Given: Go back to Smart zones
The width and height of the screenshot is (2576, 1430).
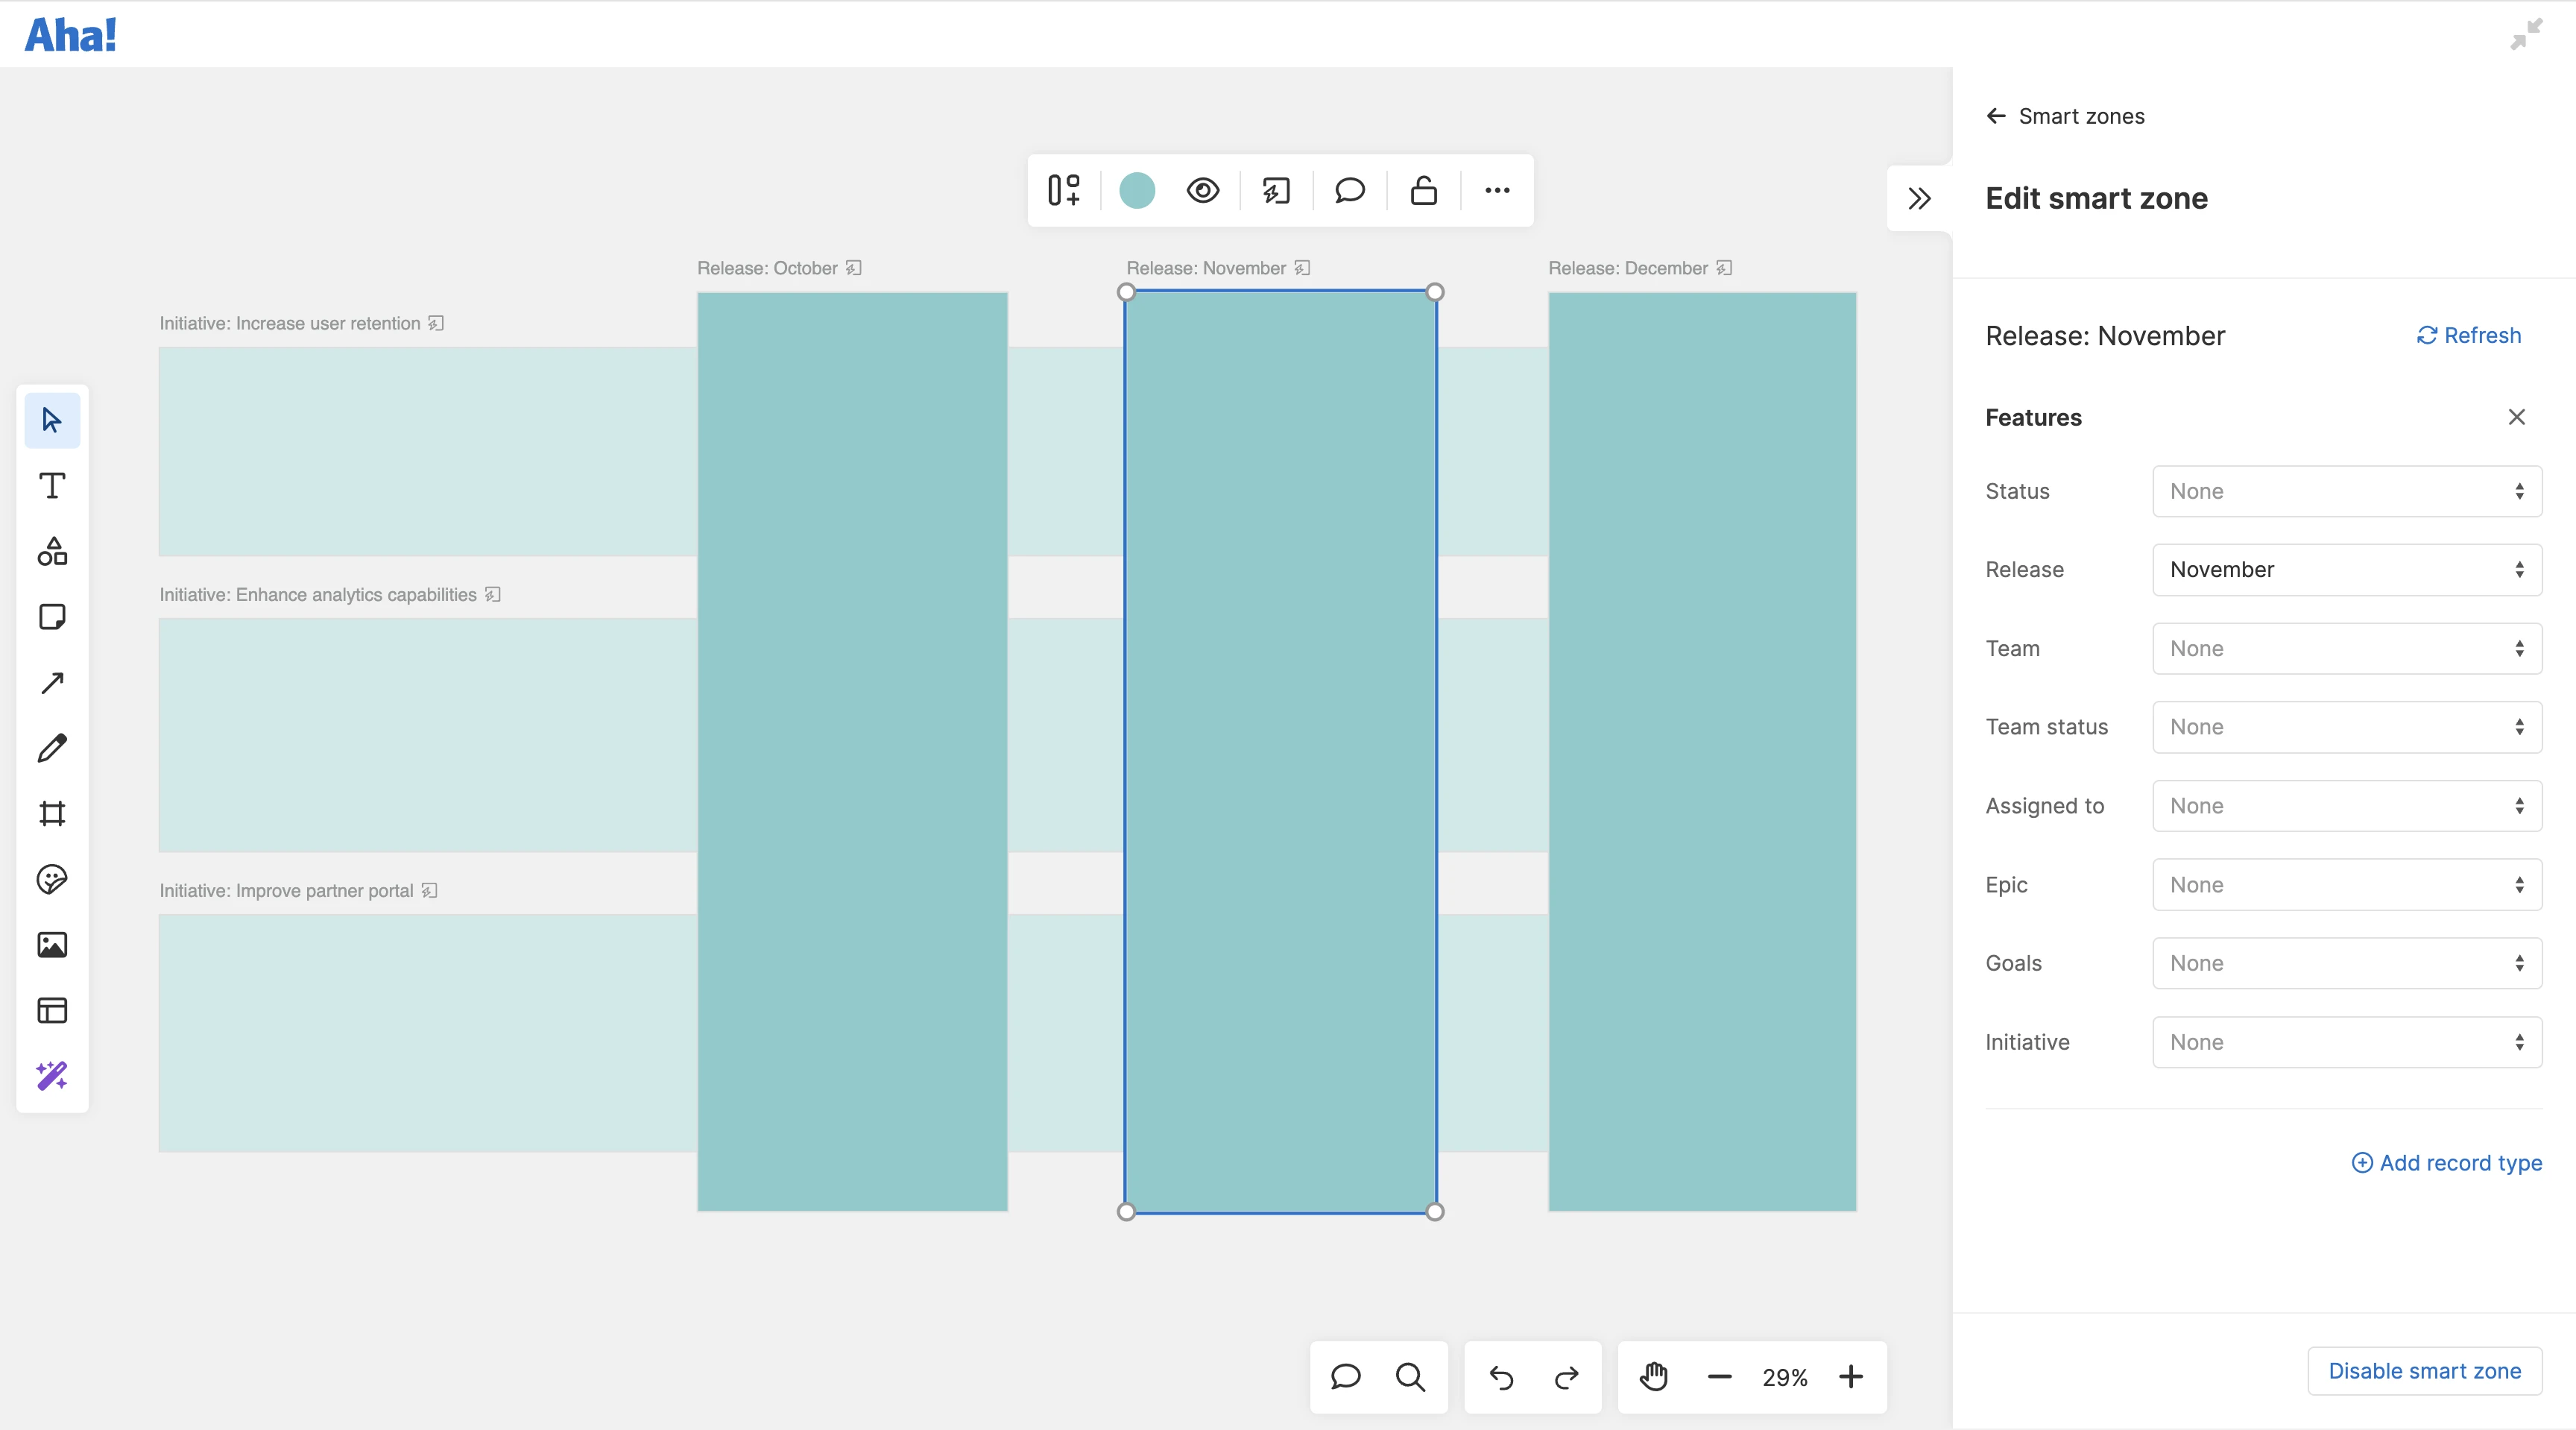Looking at the screenshot, I should 2065,116.
